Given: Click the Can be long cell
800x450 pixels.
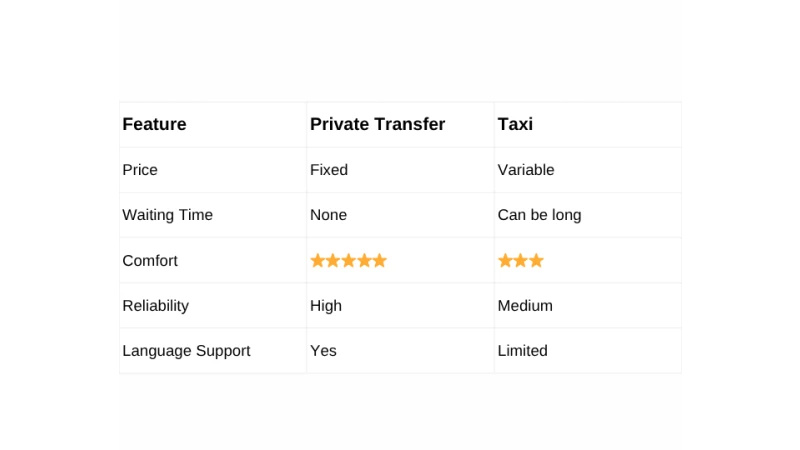Looking at the screenshot, I should [x=539, y=215].
